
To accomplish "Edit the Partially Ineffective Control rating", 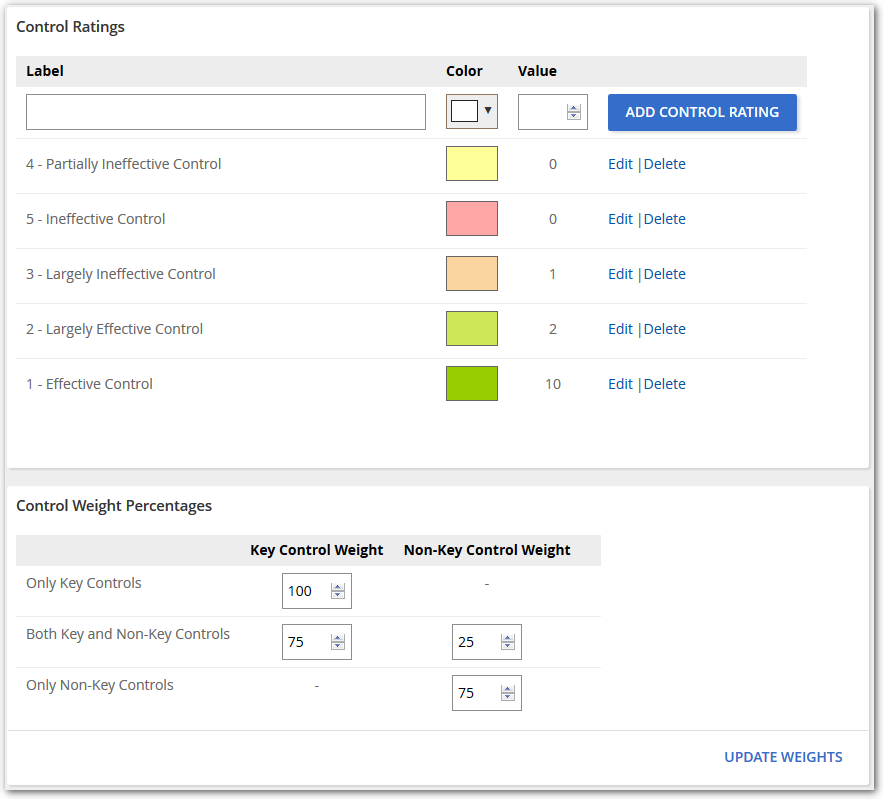I will (x=620, y=164).
